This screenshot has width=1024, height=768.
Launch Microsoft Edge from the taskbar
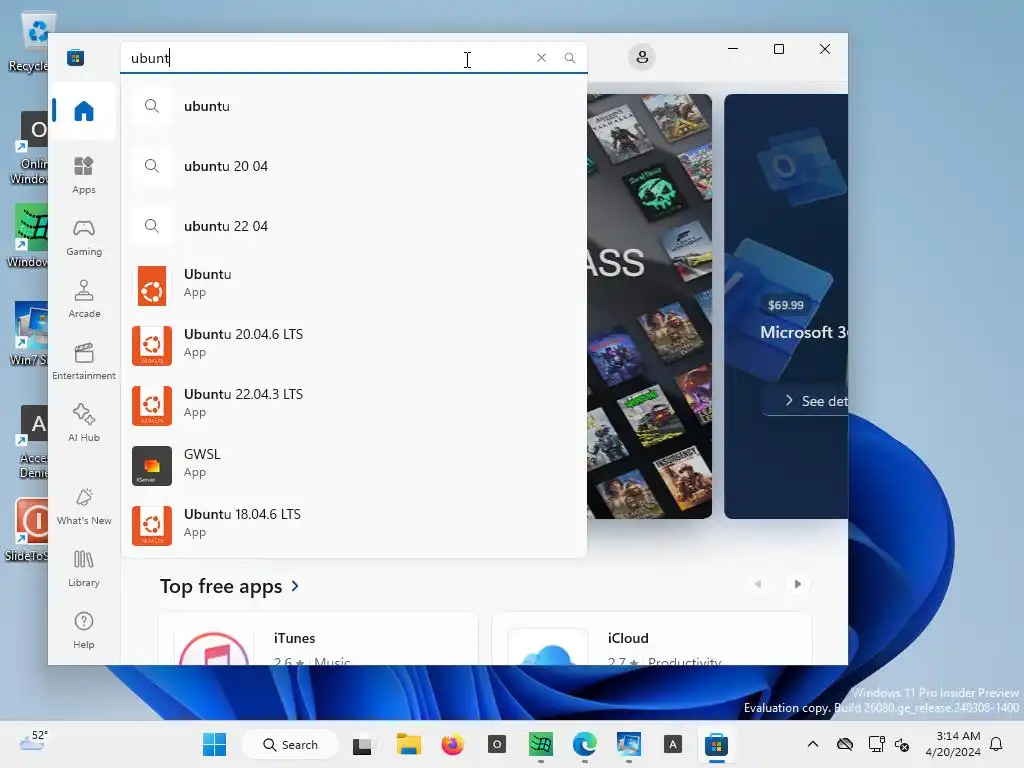point(584,744)
